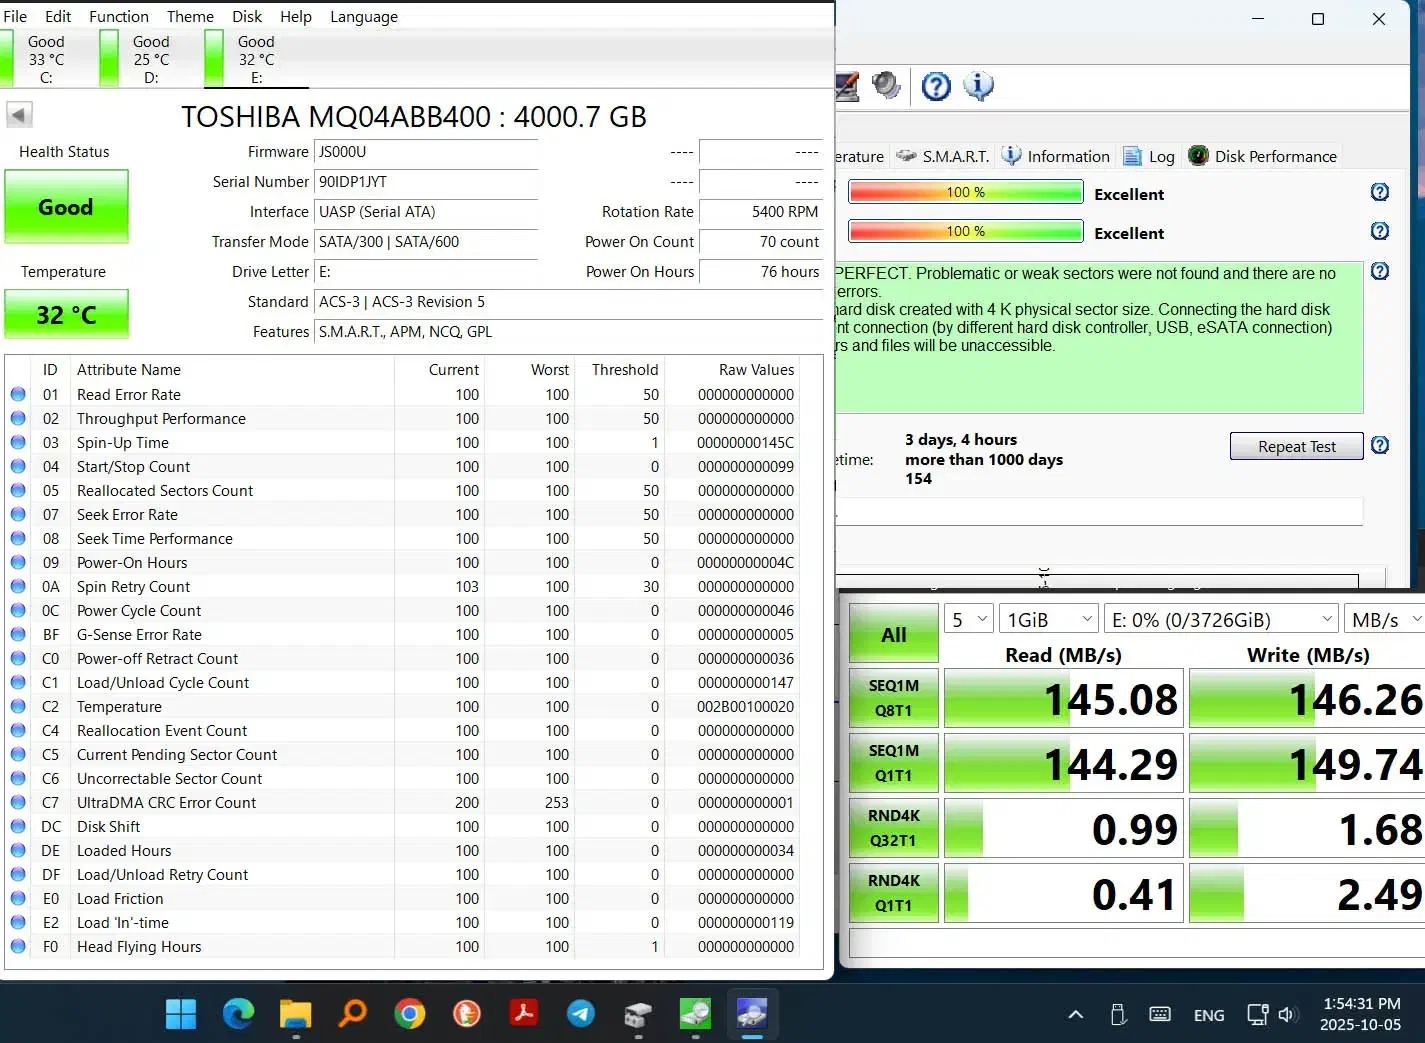This screenshot has width=1425, height=1043.
Task: Click the blue question mark help toolbar icon
Action: coord(936,87)
